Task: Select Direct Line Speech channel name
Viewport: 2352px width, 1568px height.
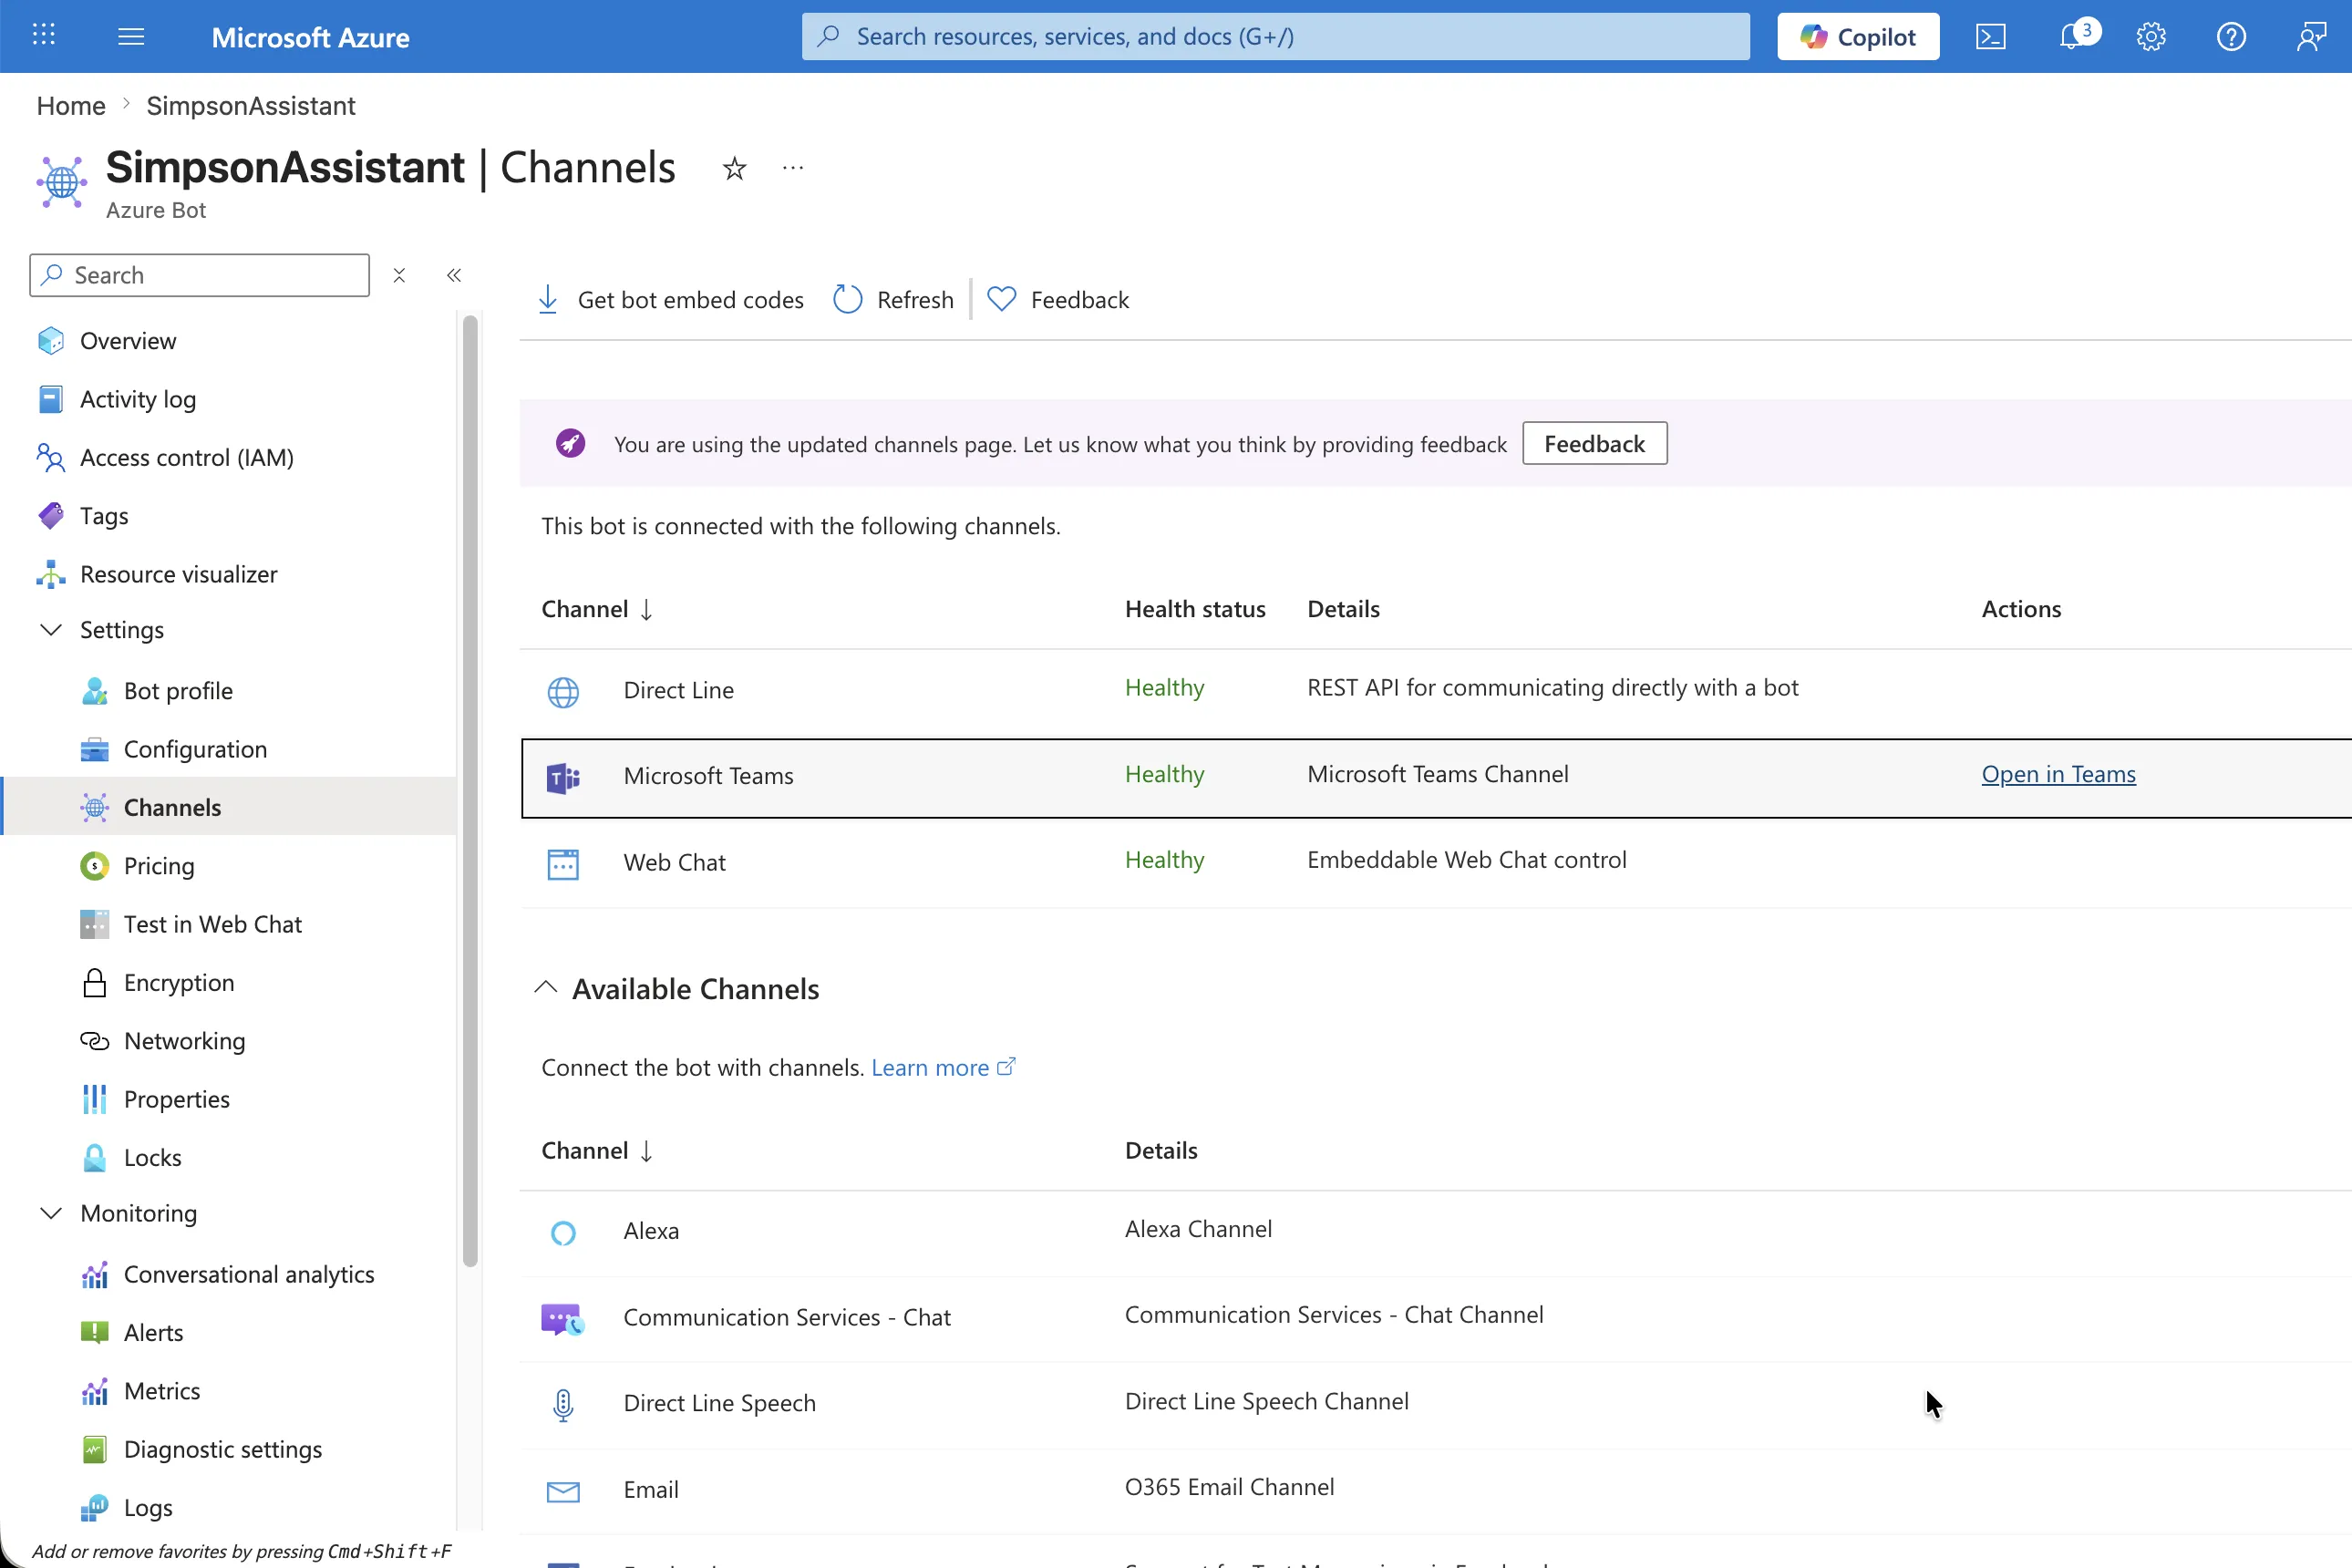Action: pos(719,1403)
